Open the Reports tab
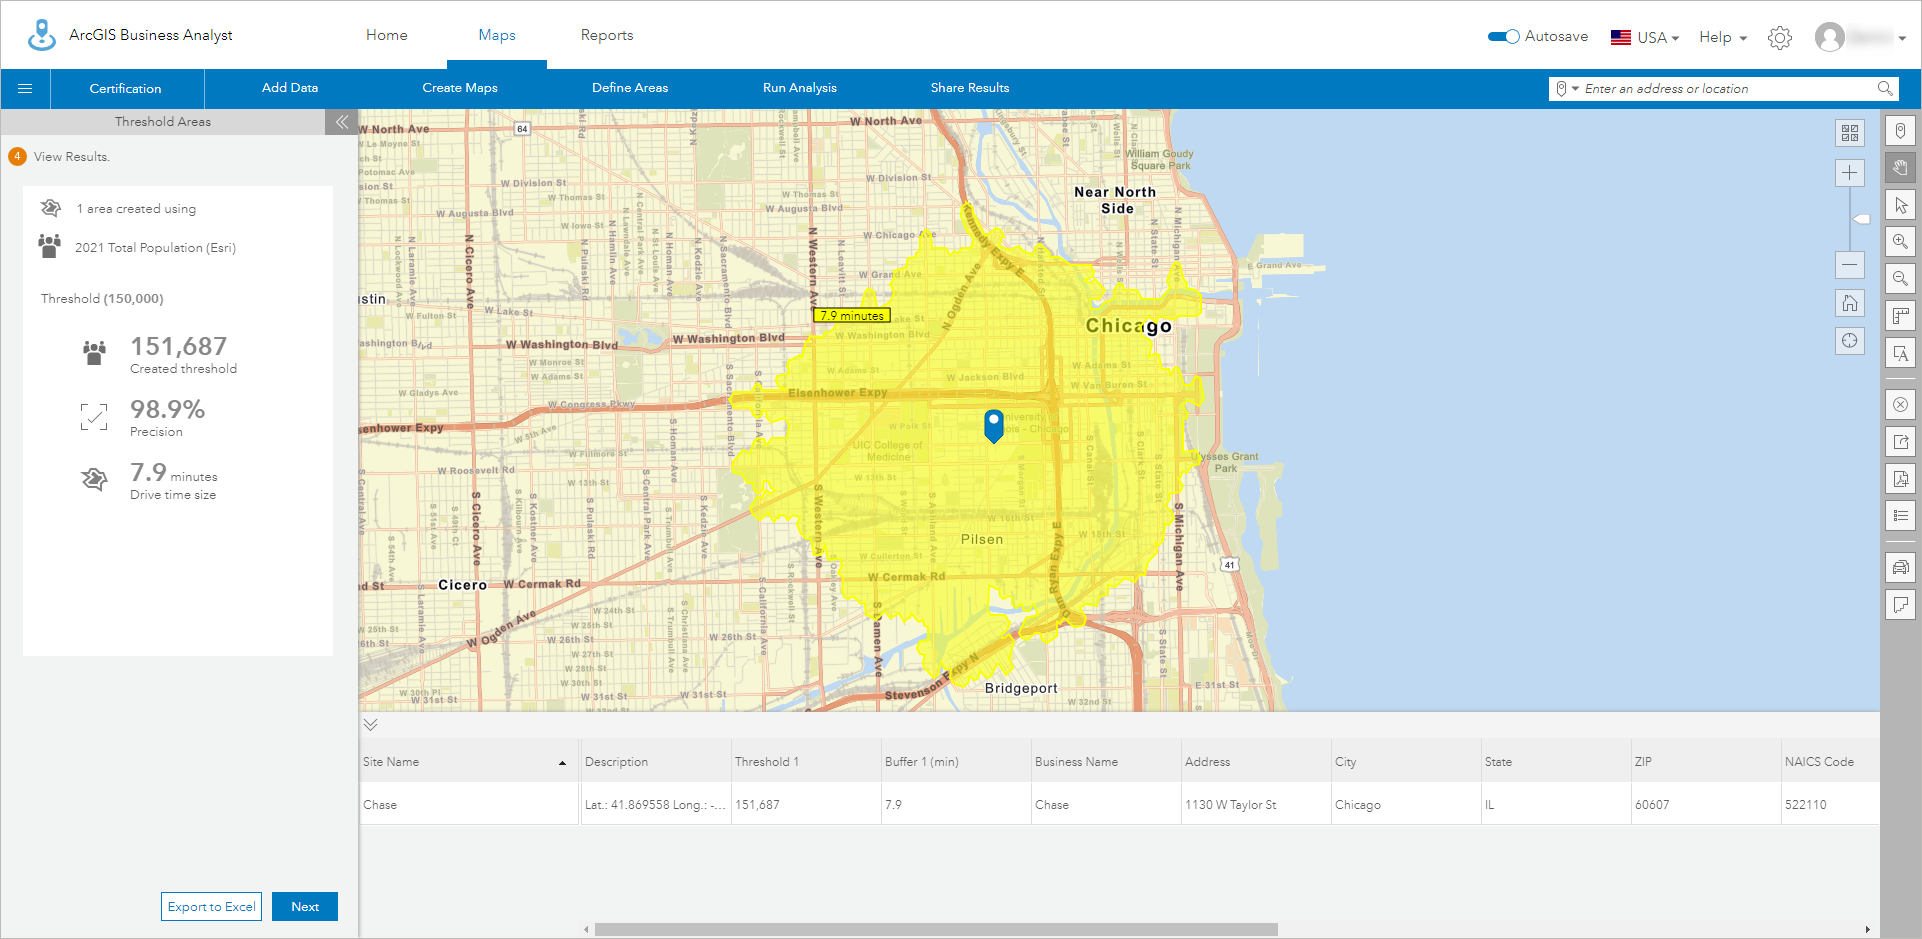The width and height of the screenshot is (1922, 939). [607, 35]
